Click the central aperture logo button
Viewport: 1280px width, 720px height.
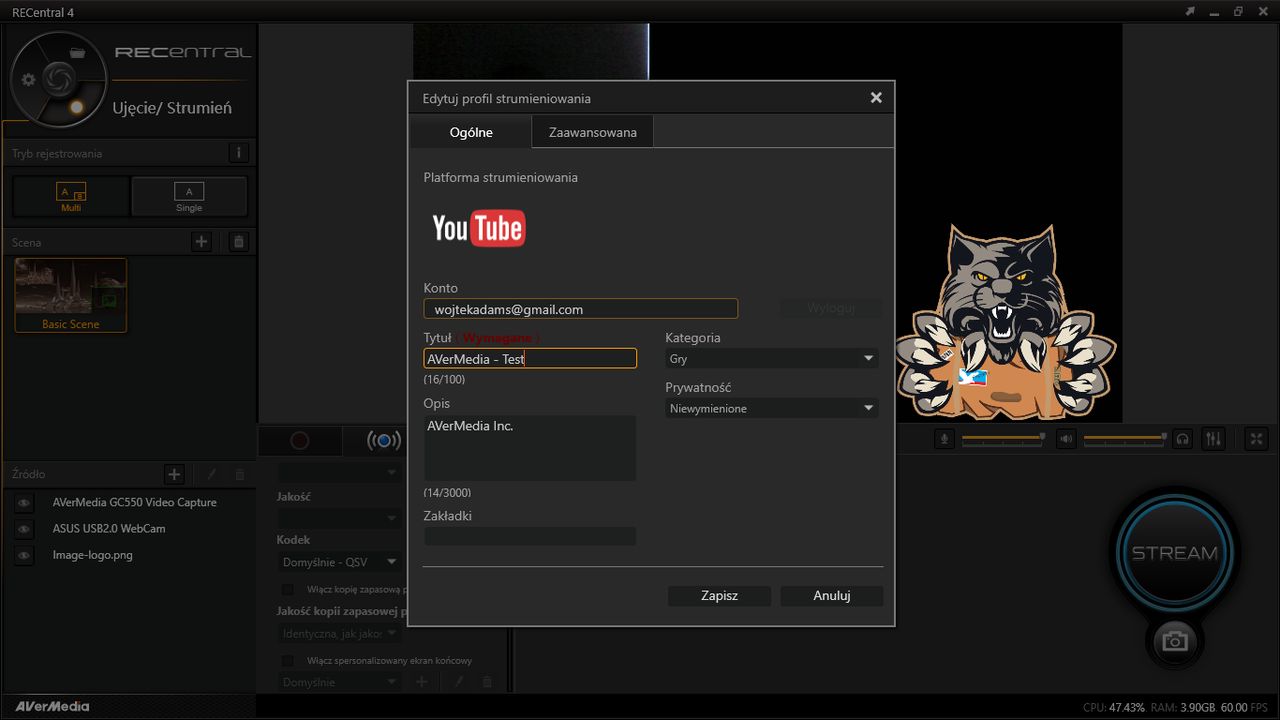coord(57,79)
